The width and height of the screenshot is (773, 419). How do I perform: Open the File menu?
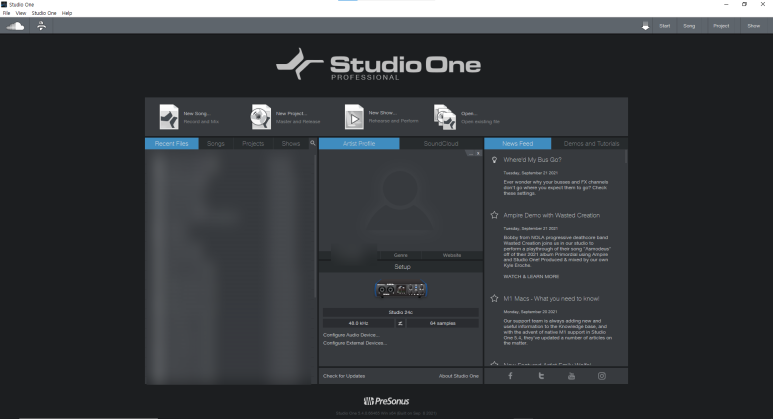pyautogui.click(x=6, y=13)
